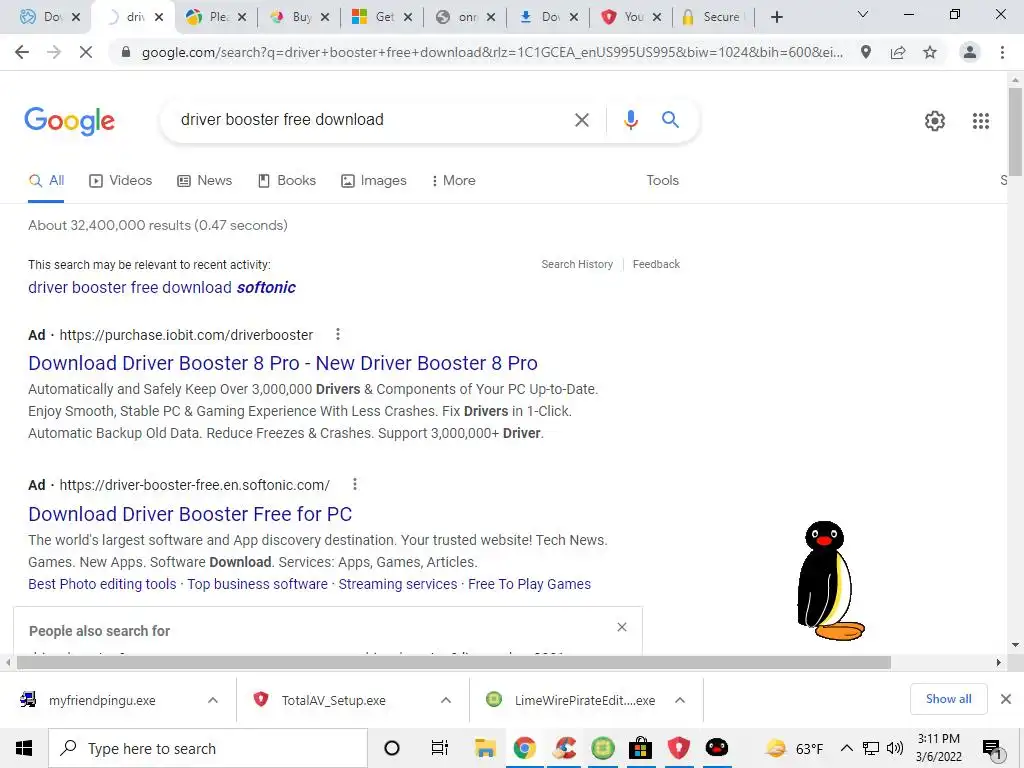This screenshot has width=1024, height=768.
Task: Open Free To Play Games sitelink
Action: pos(530,584)
